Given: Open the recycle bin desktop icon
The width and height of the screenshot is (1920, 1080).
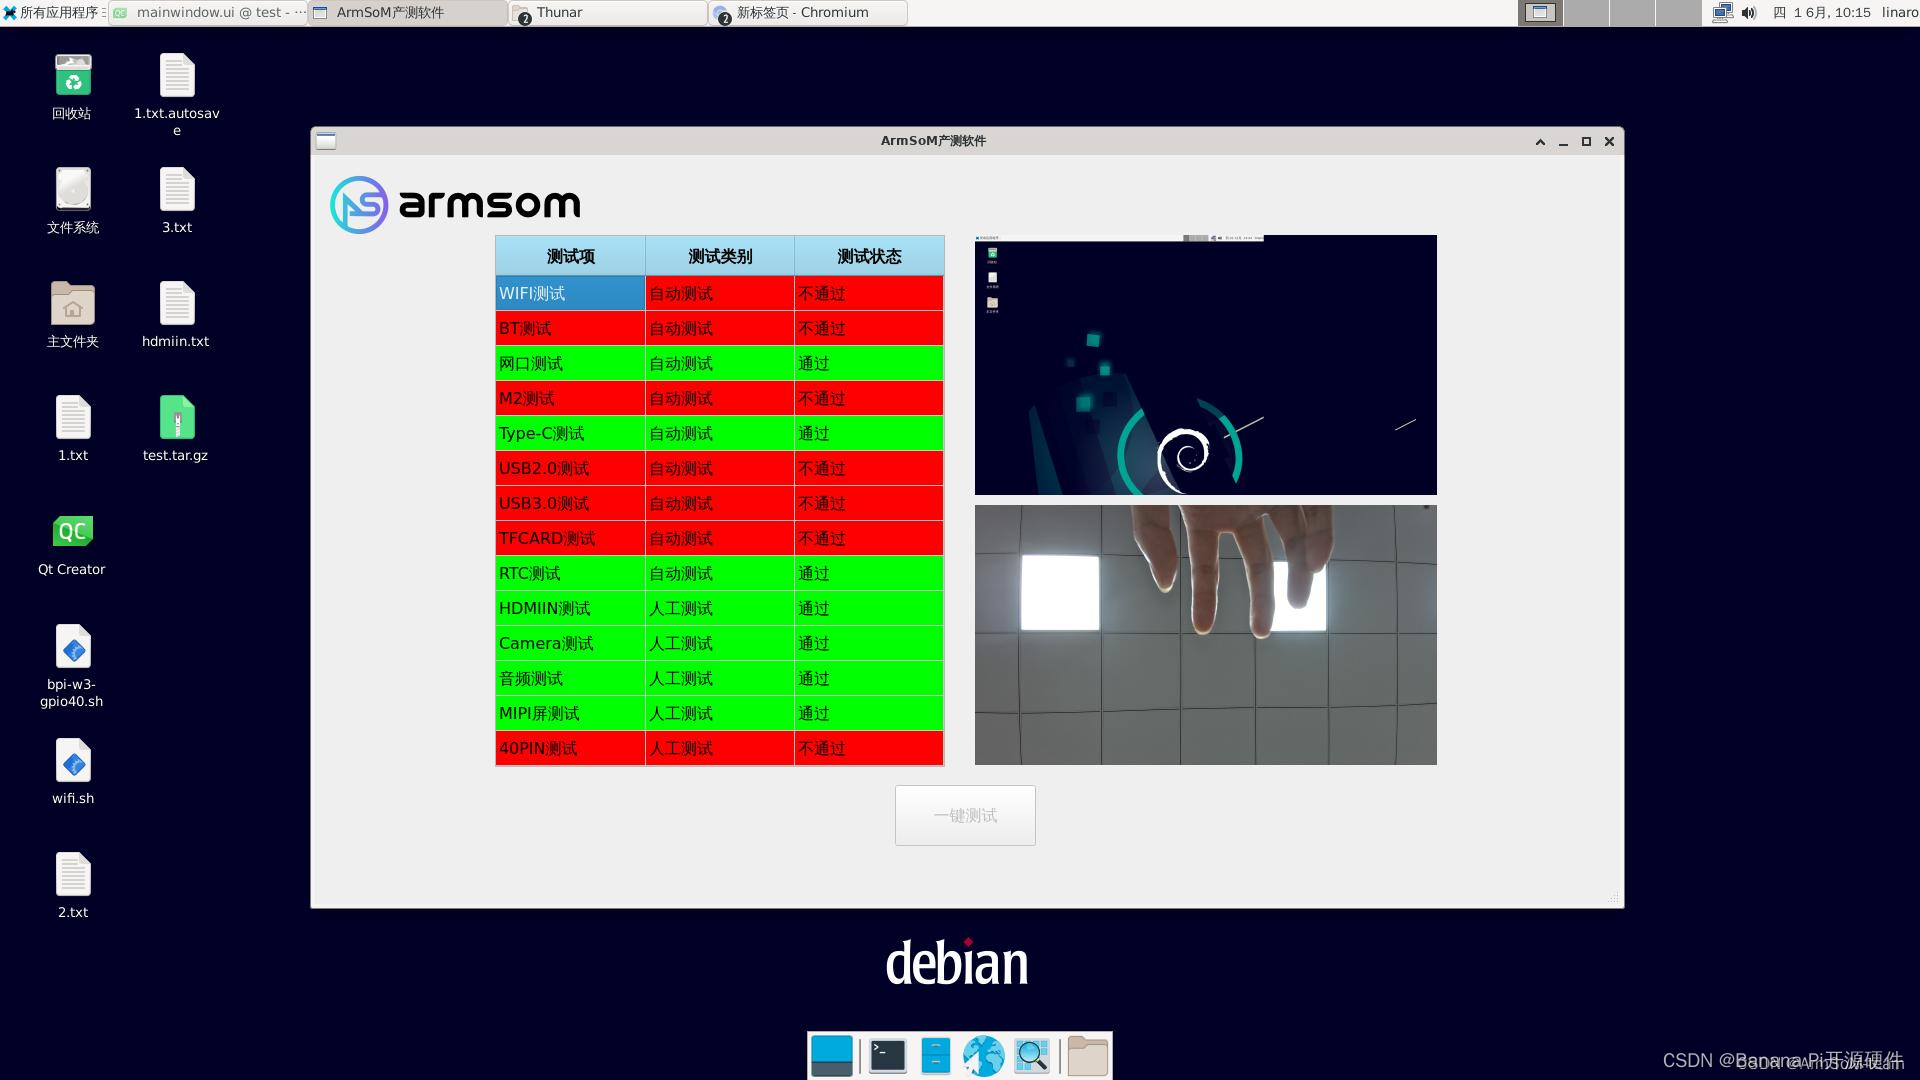Looking at the screenshot, I should tap(72, 77).
